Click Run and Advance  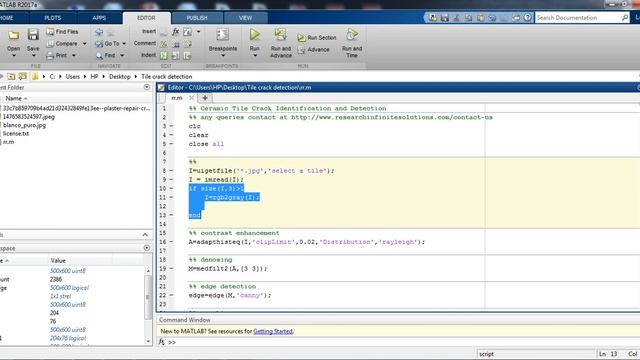click(281, 43)
